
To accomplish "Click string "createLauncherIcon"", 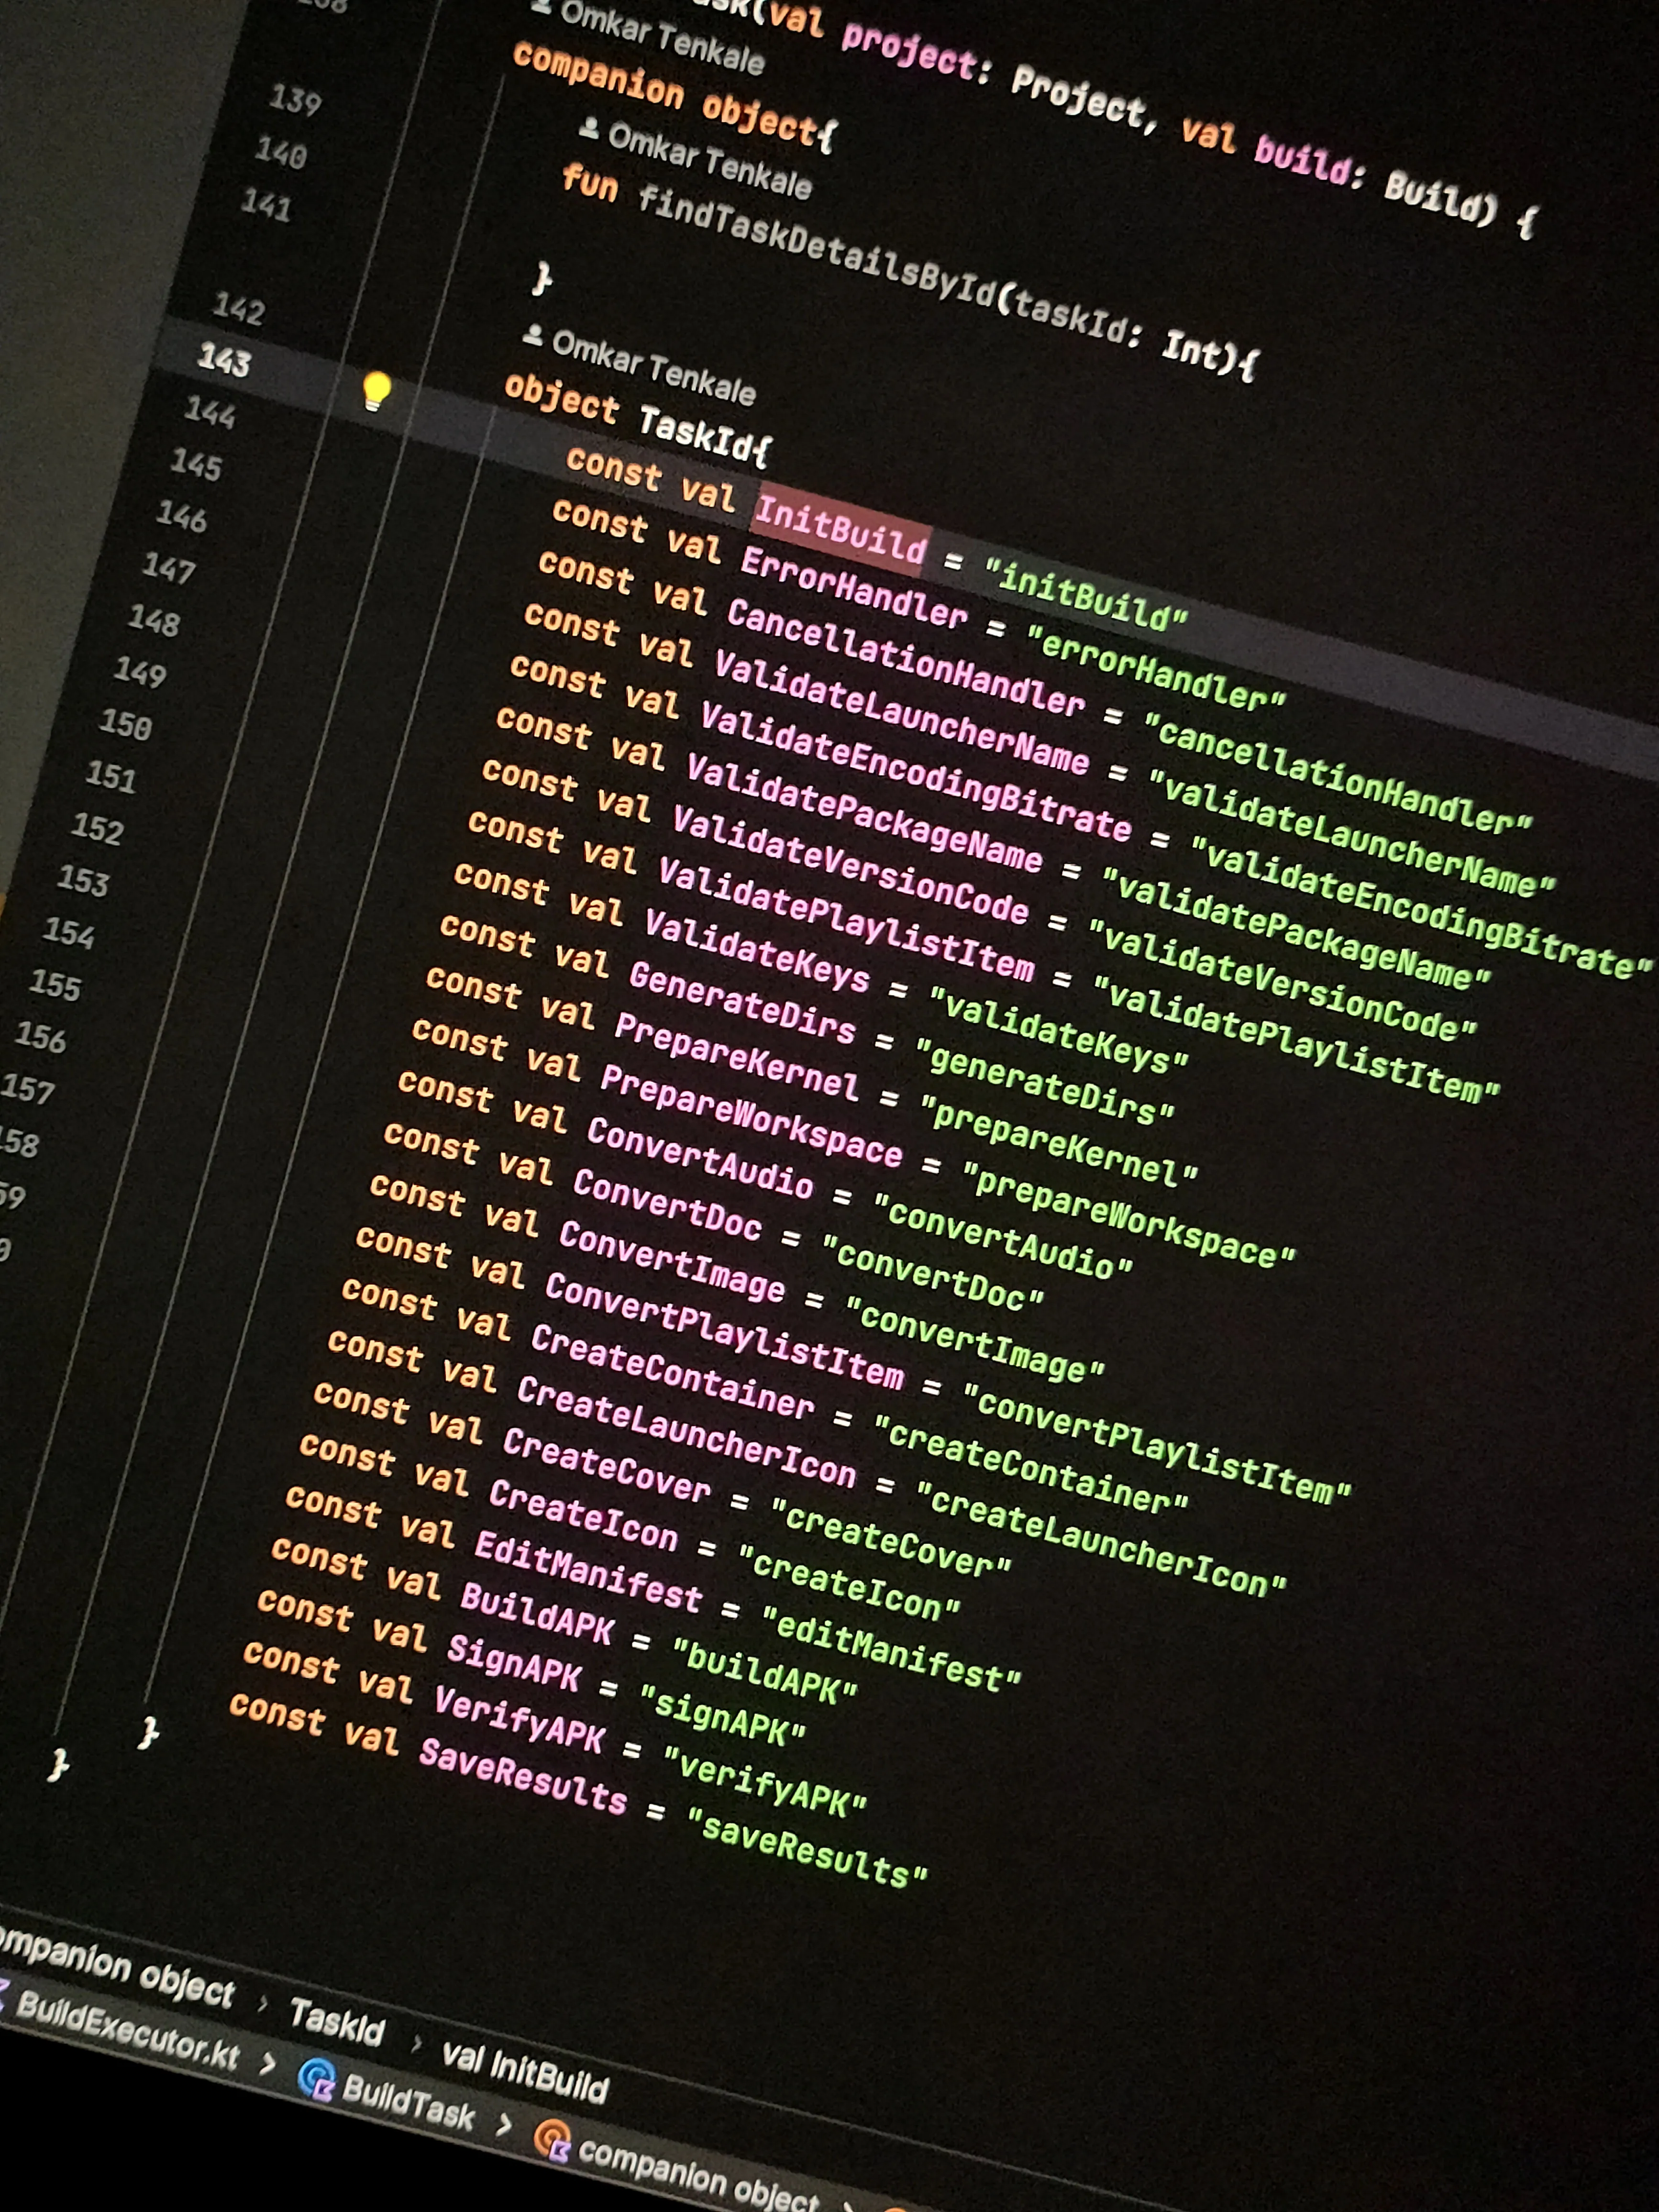I will pyautogui.click(x=1102, y=1539).
